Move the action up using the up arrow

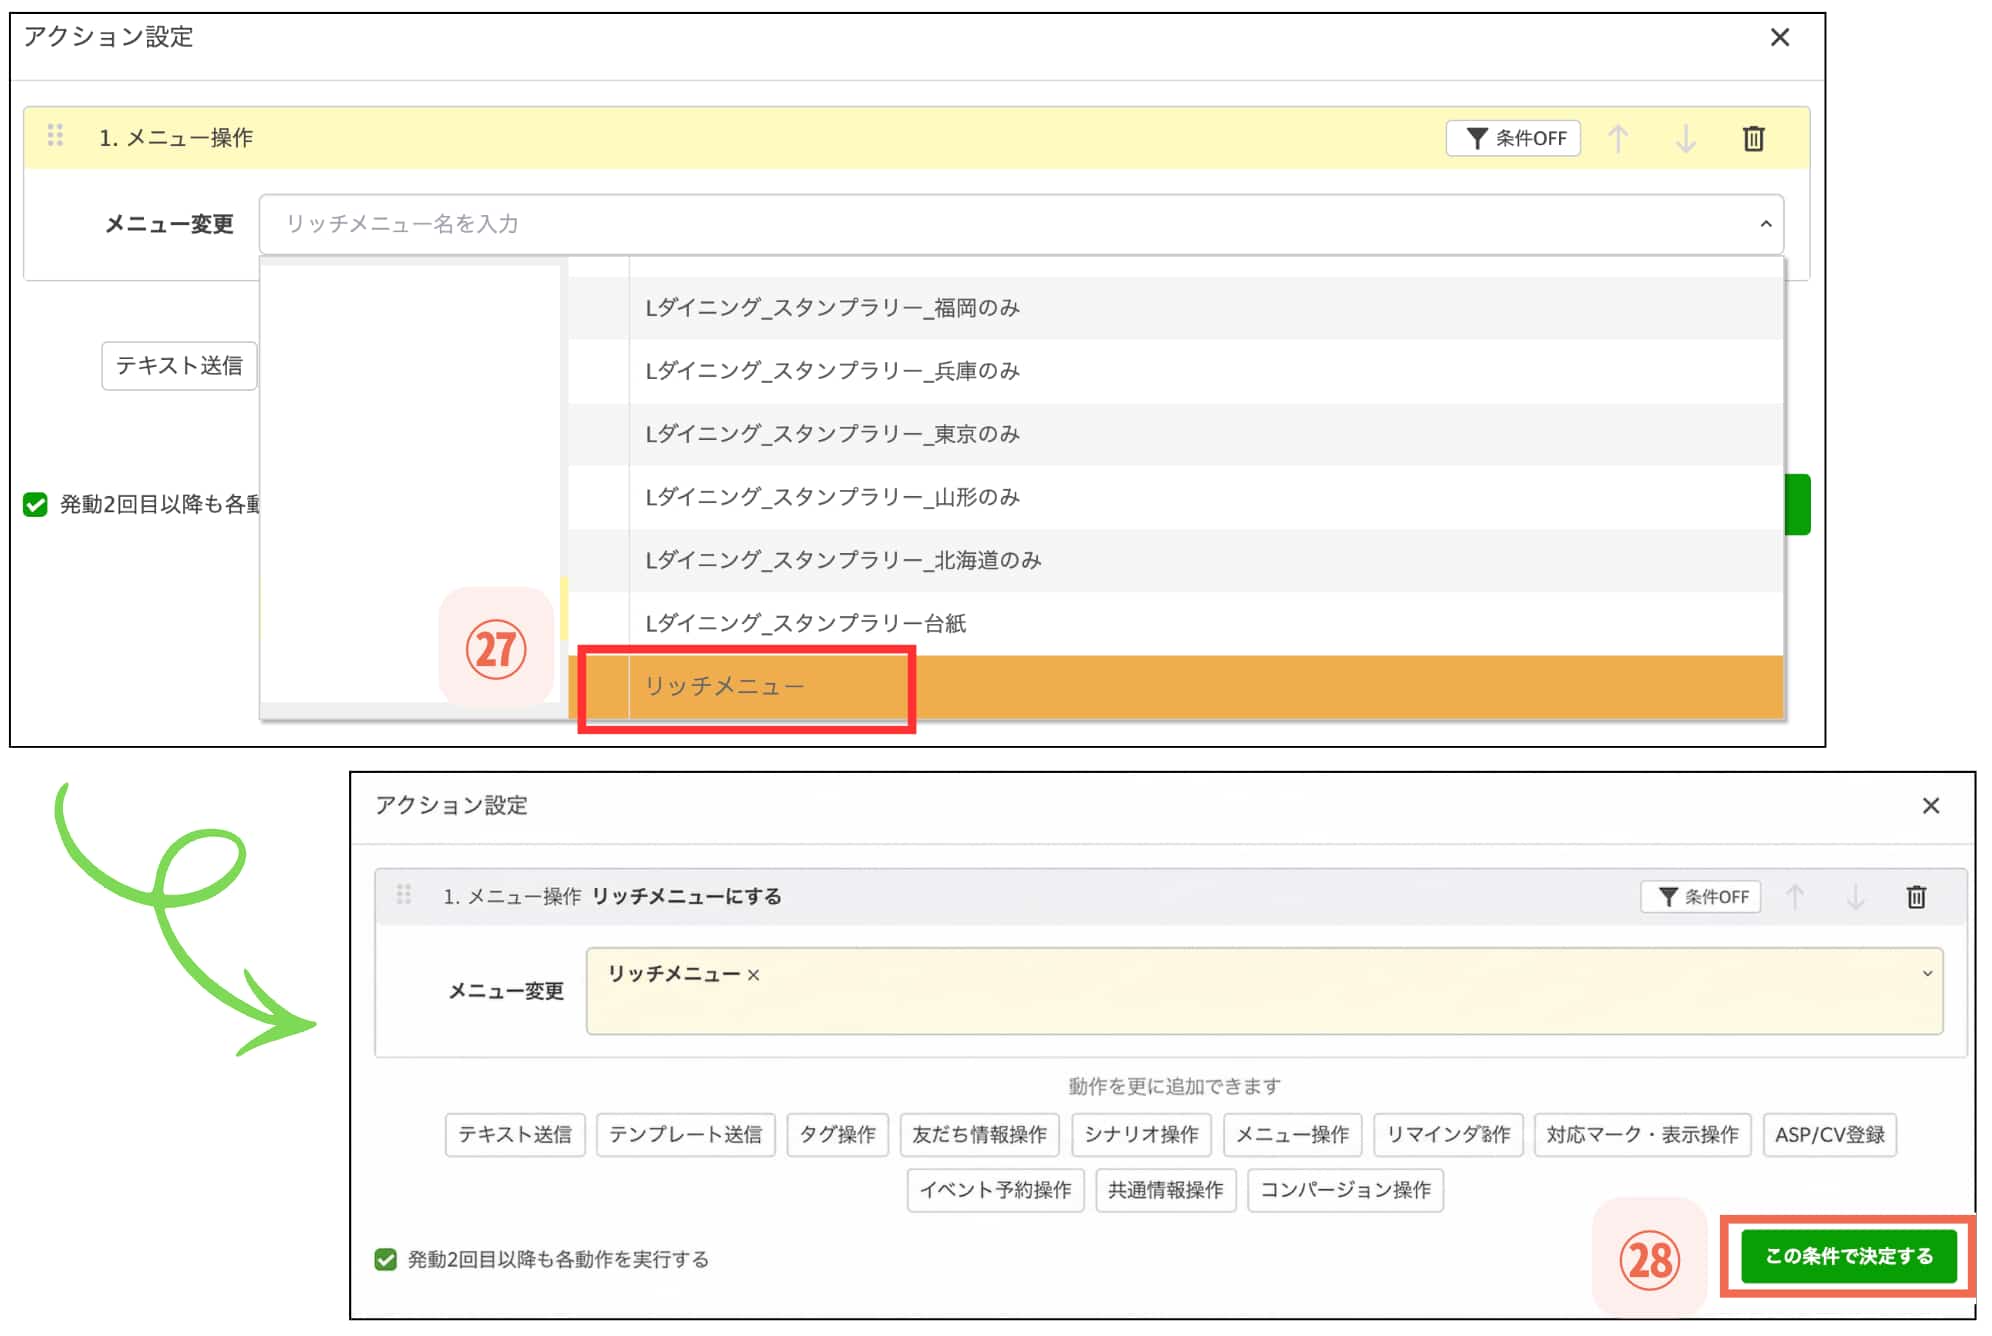1619,138
